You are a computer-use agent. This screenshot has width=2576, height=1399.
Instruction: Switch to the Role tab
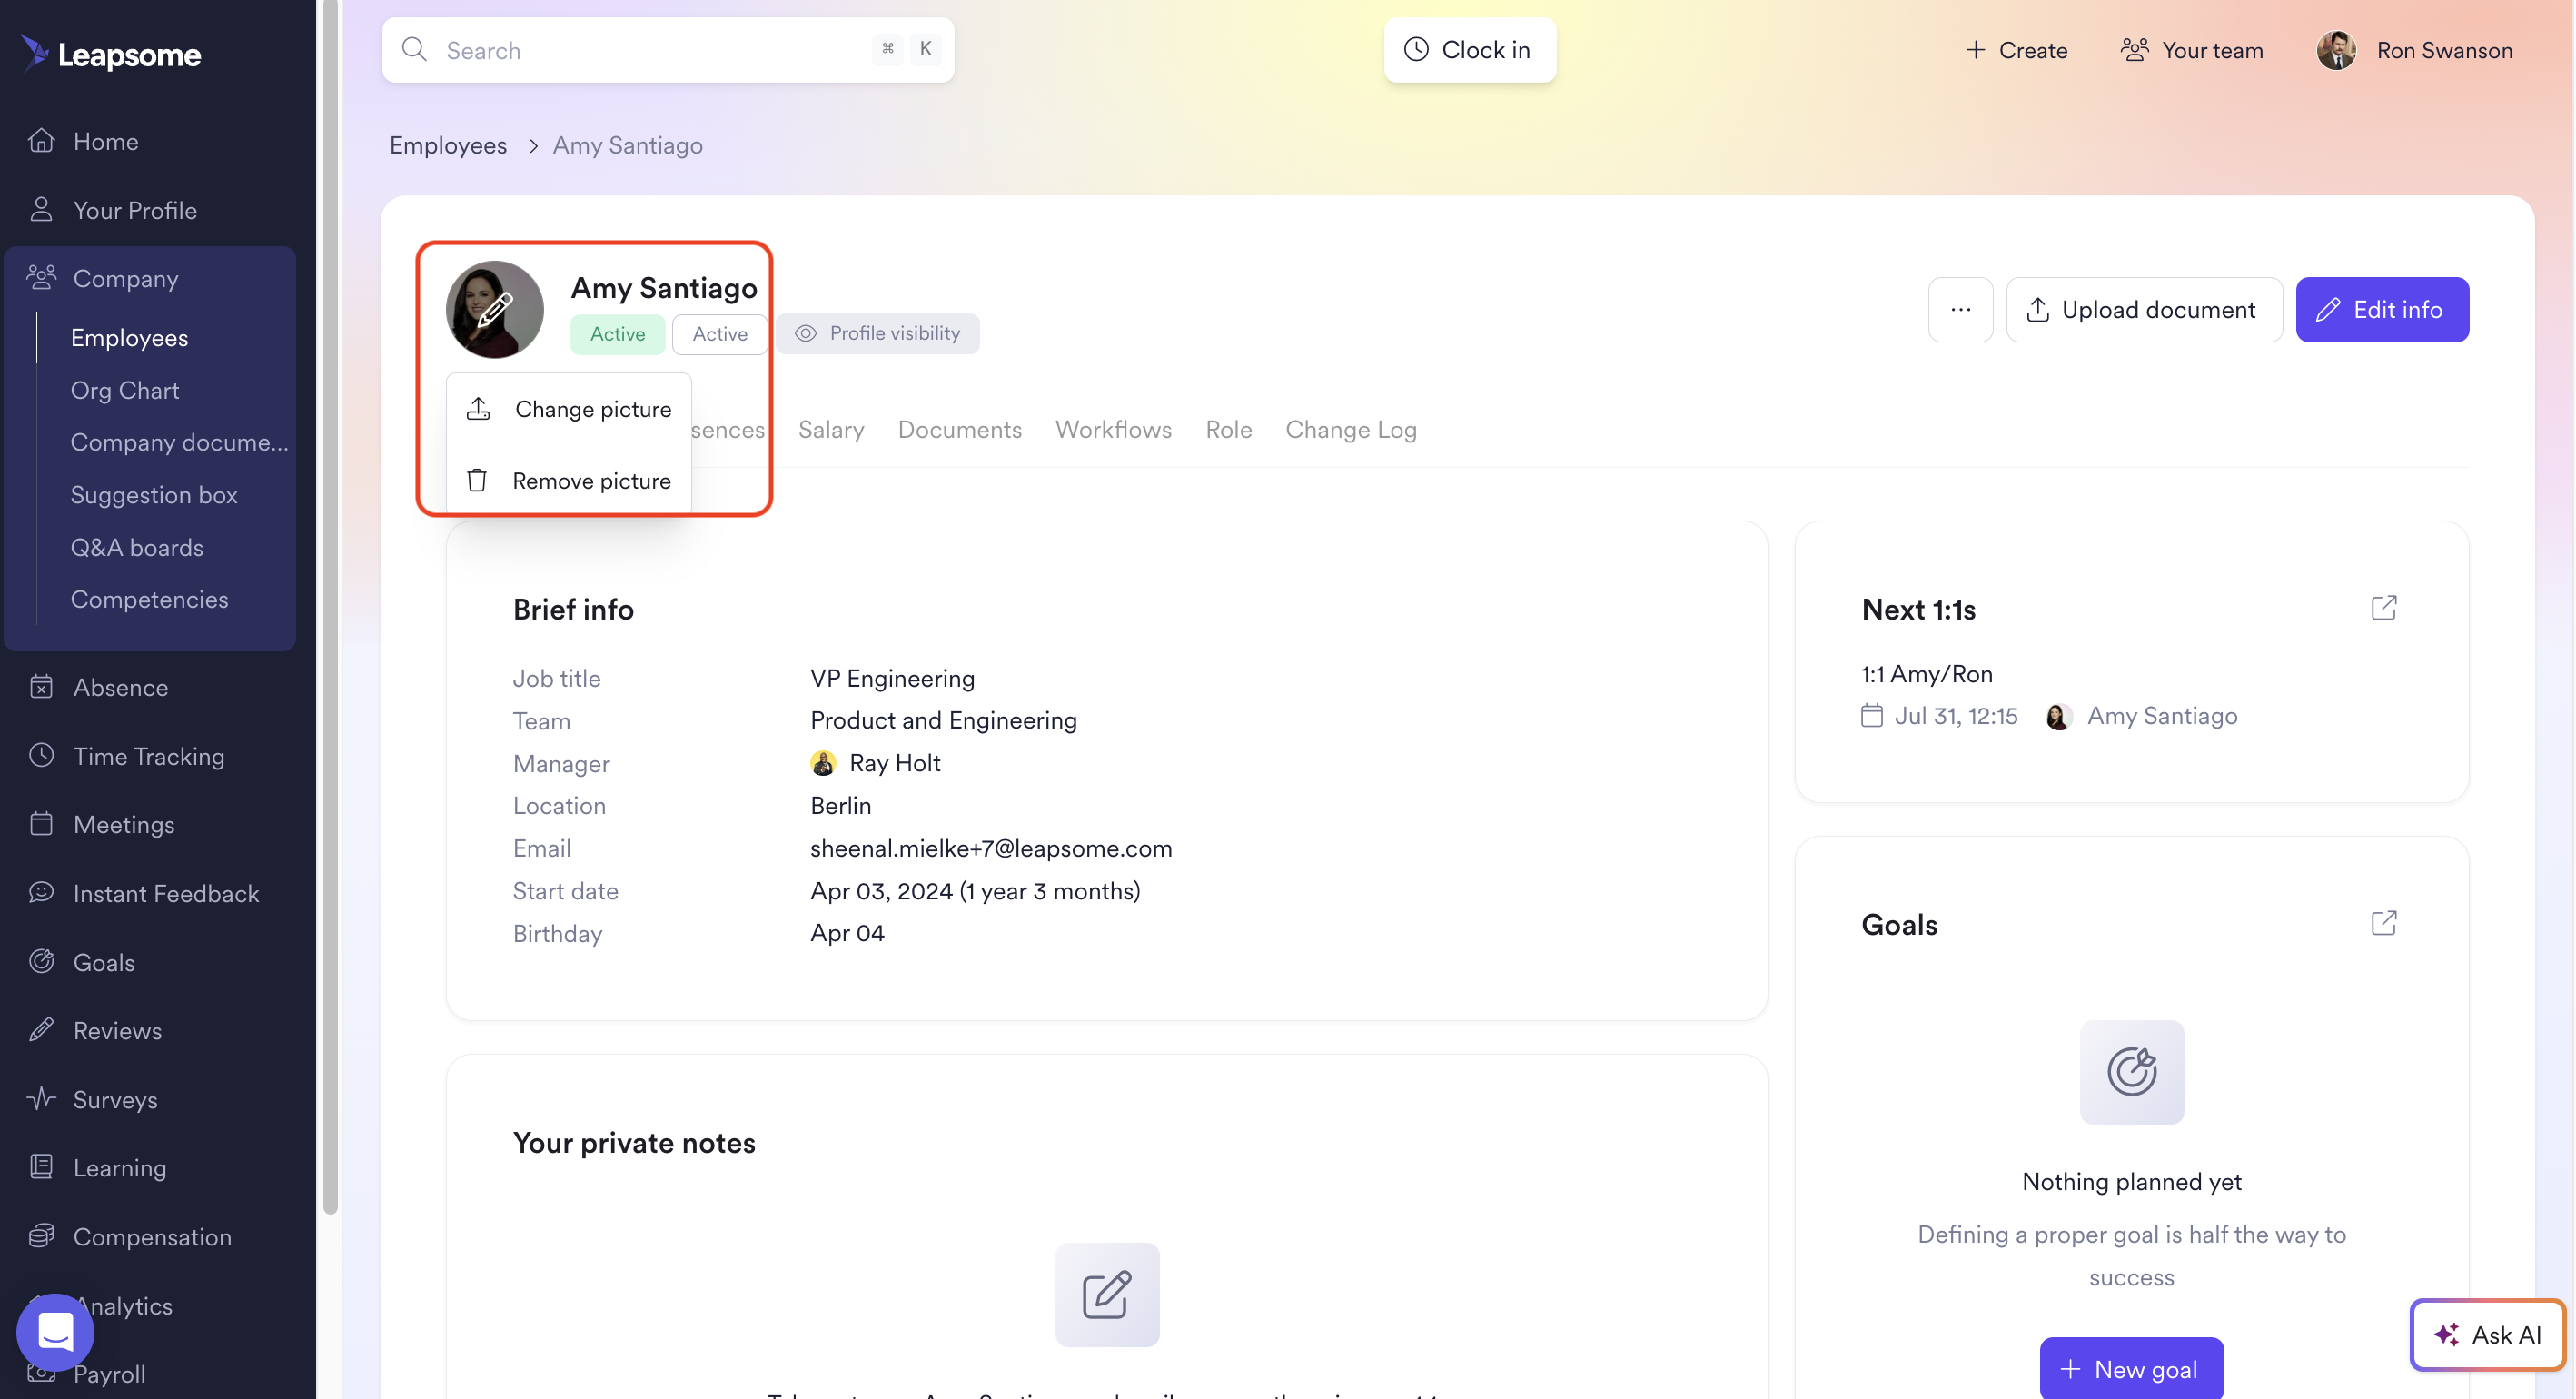[1228, 429]
